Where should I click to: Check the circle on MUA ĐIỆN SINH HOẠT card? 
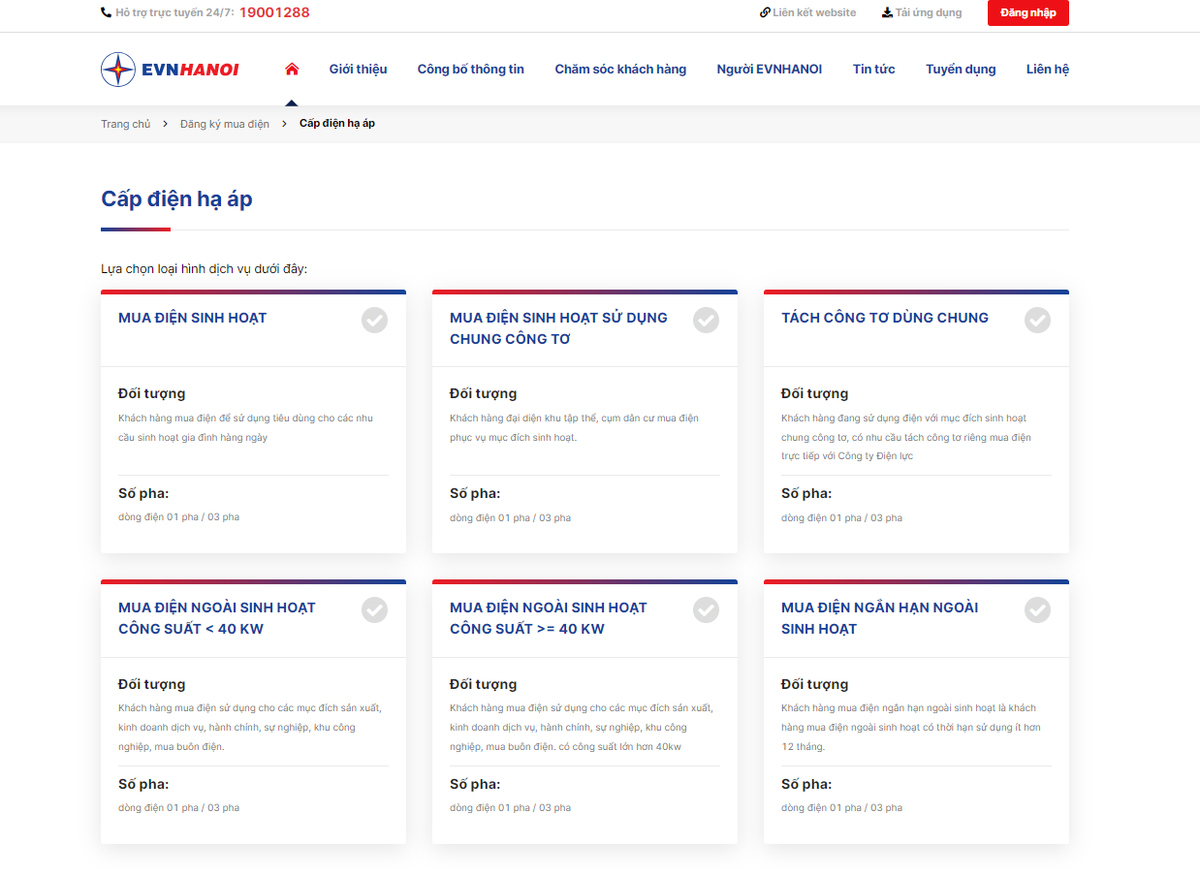(374, 320)
